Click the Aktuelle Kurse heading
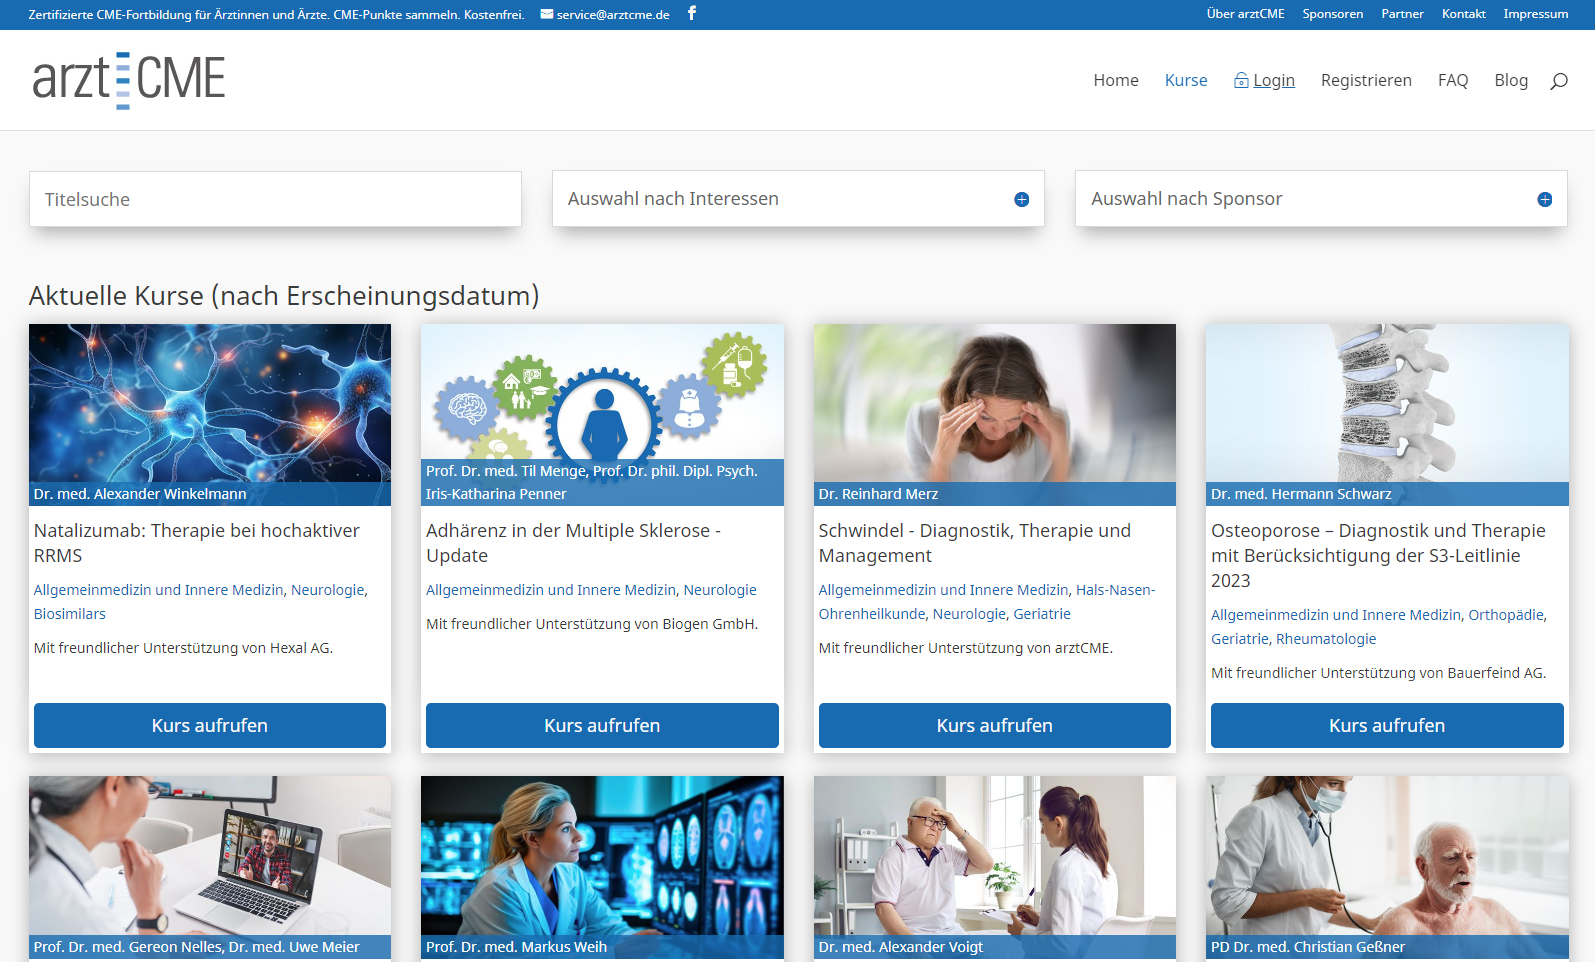 point(284,296)
